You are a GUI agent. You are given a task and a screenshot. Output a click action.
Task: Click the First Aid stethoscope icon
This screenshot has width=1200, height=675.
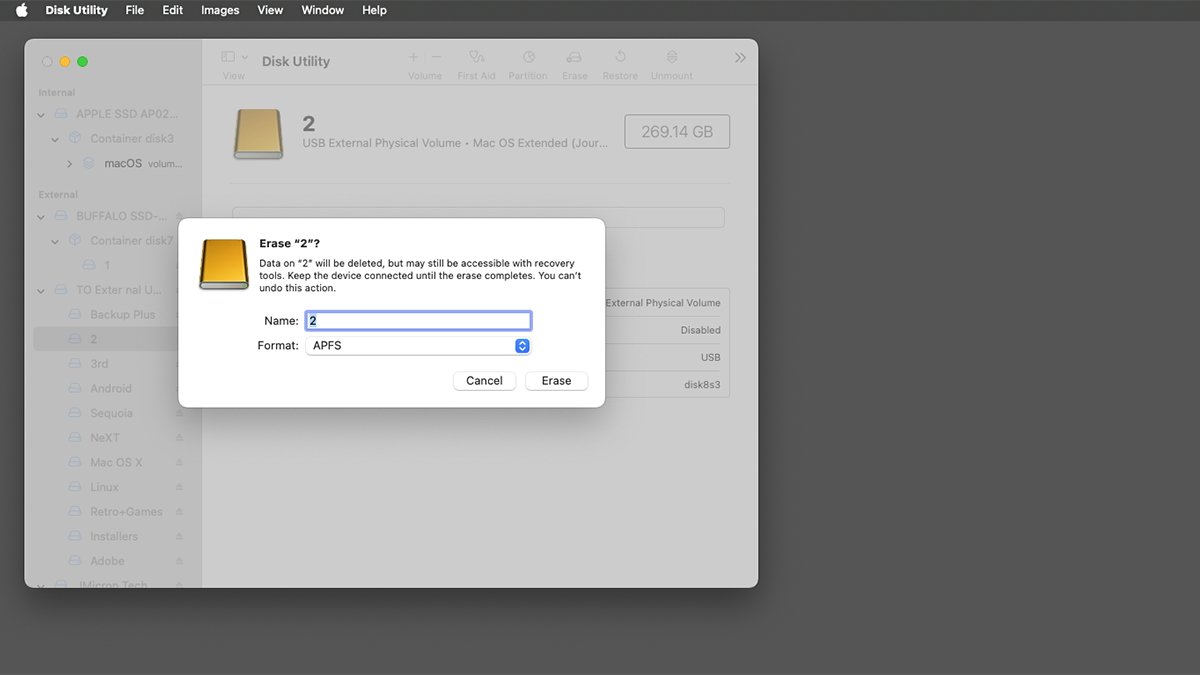[x=476, y=57]
